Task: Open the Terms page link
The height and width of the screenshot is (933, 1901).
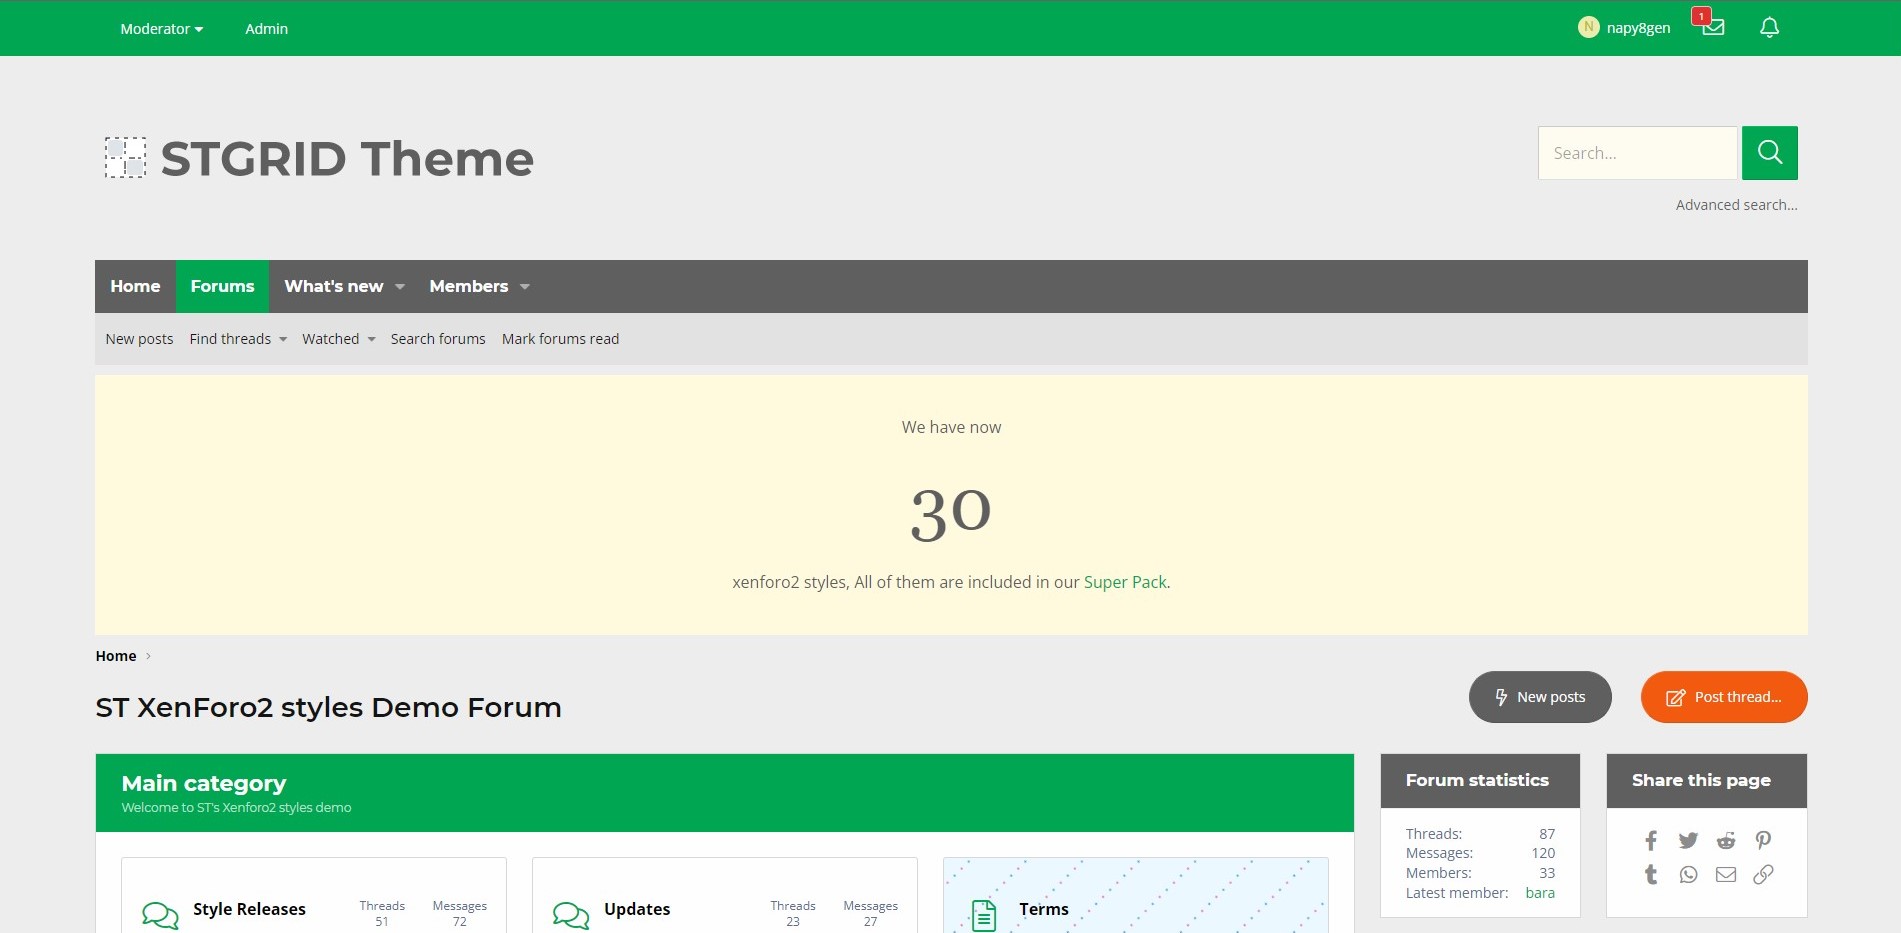Action: [x=1044, y=909]
